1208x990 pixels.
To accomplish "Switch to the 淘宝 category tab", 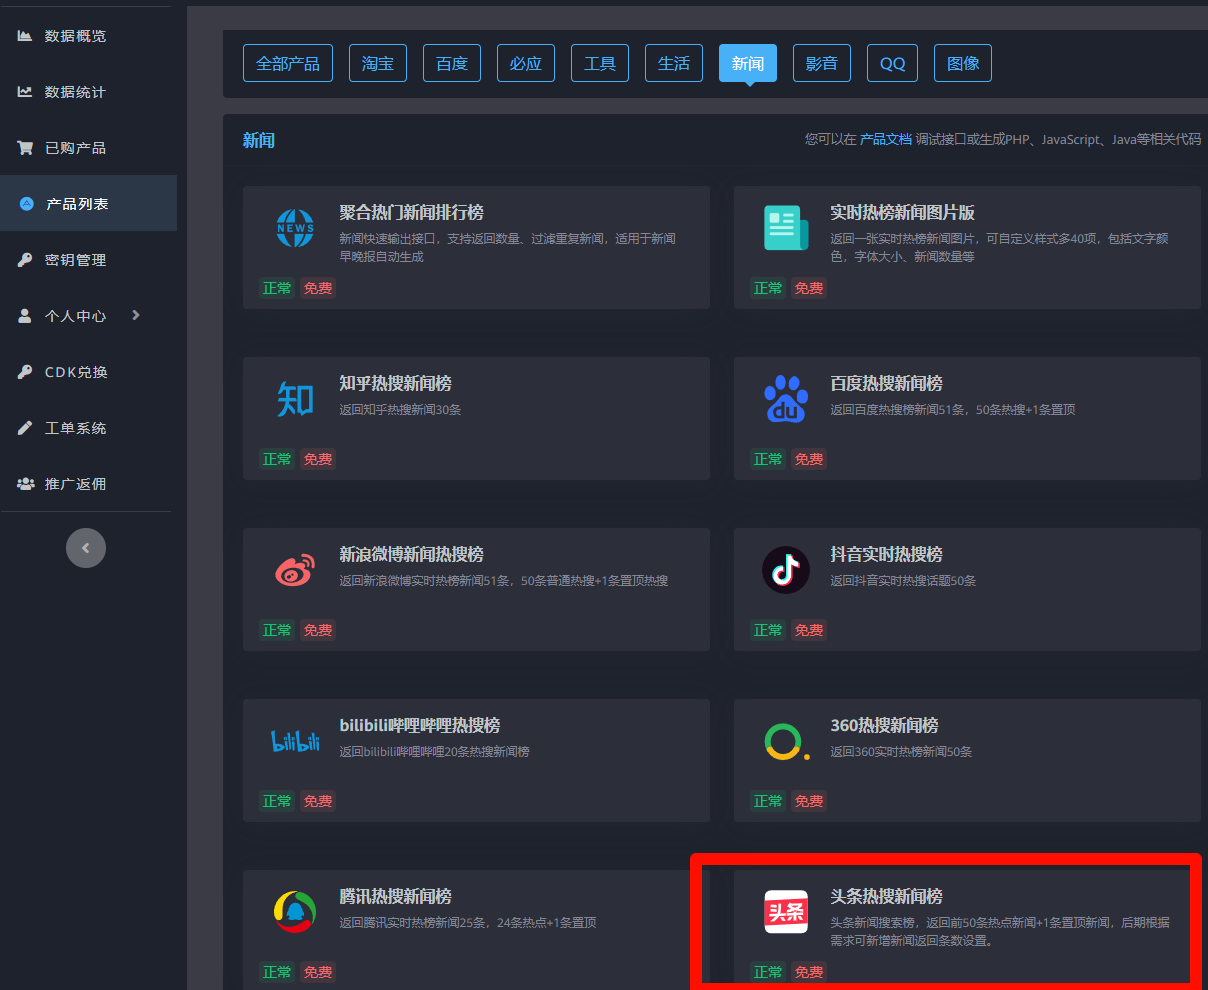I will coord(378,63).
